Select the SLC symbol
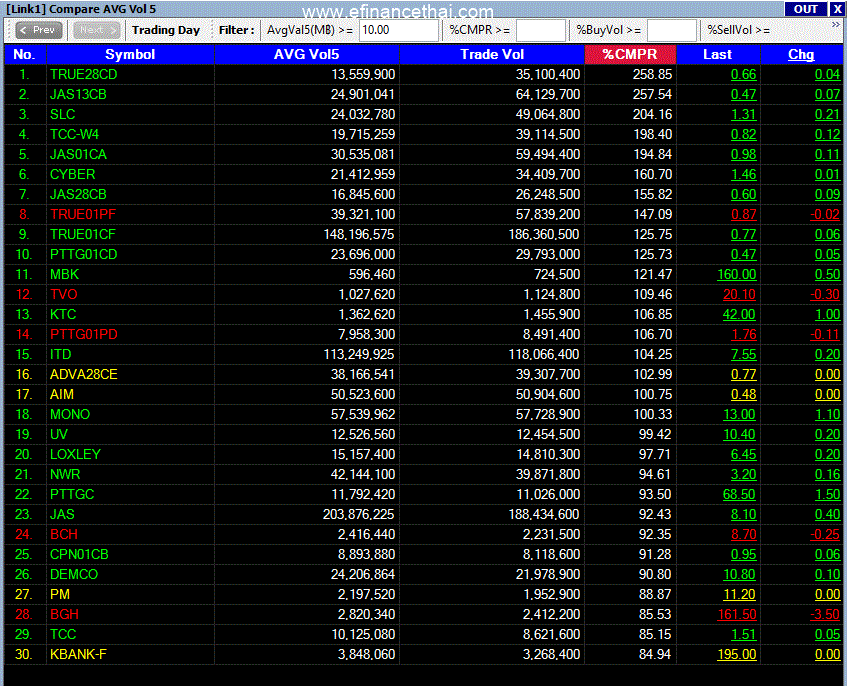 [63, 115]
